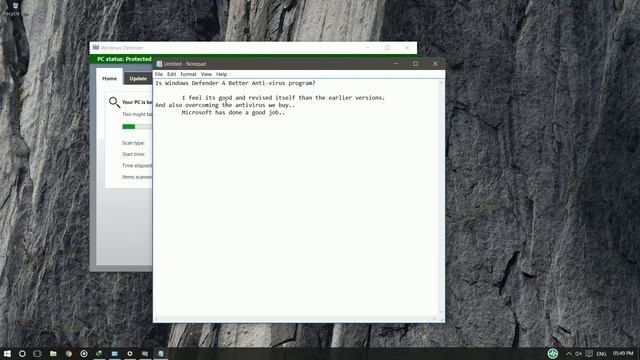This screenshot has width=640, height=360.
Task: Click the Notepad vertical scrollbar
Action: pyautogui.click(x=441, y=198)
